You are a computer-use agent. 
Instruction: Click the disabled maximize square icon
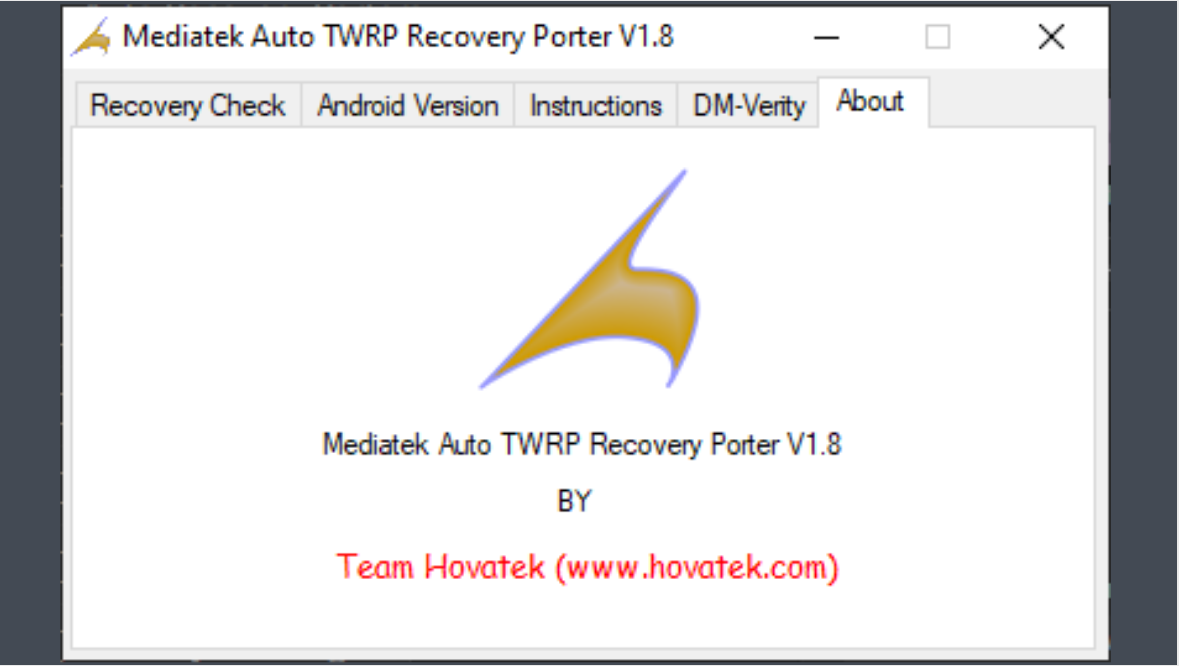tap(938, 37)
